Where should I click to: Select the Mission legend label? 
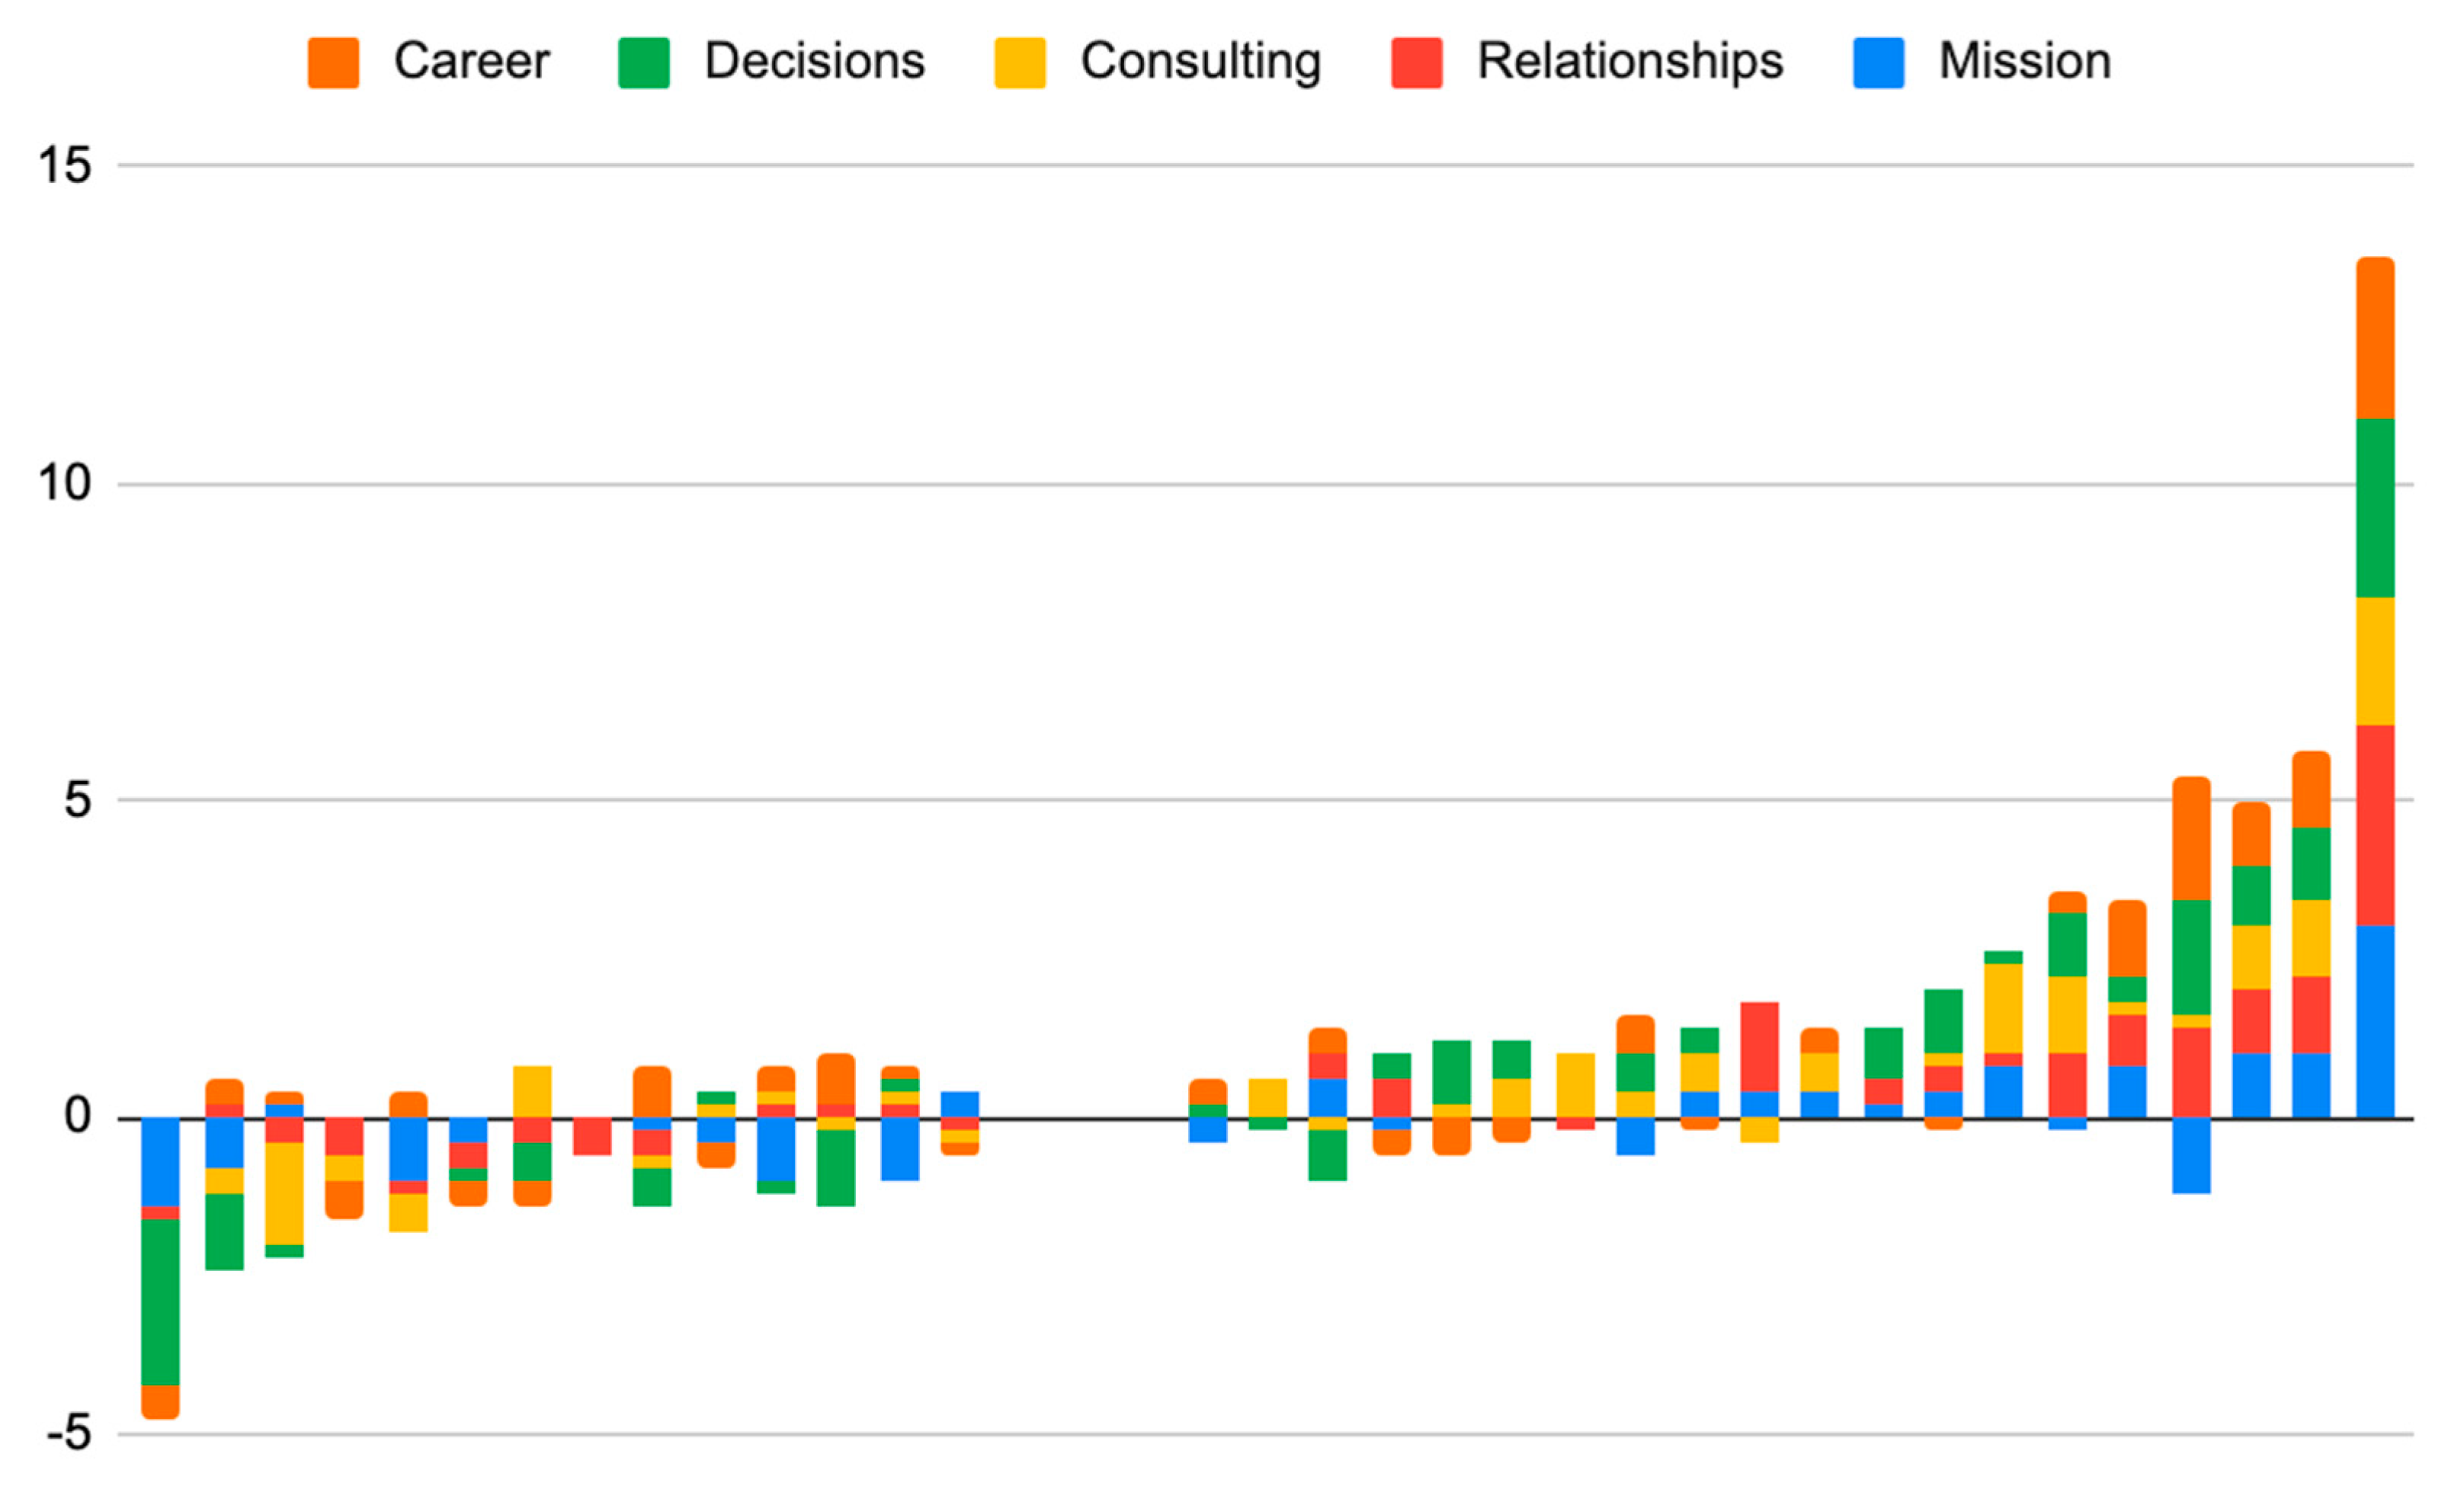click(2024, 61)
